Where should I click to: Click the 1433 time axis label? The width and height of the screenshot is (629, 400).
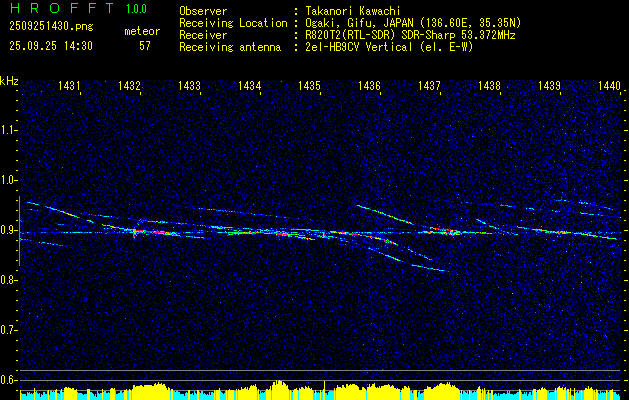point(189,85)
